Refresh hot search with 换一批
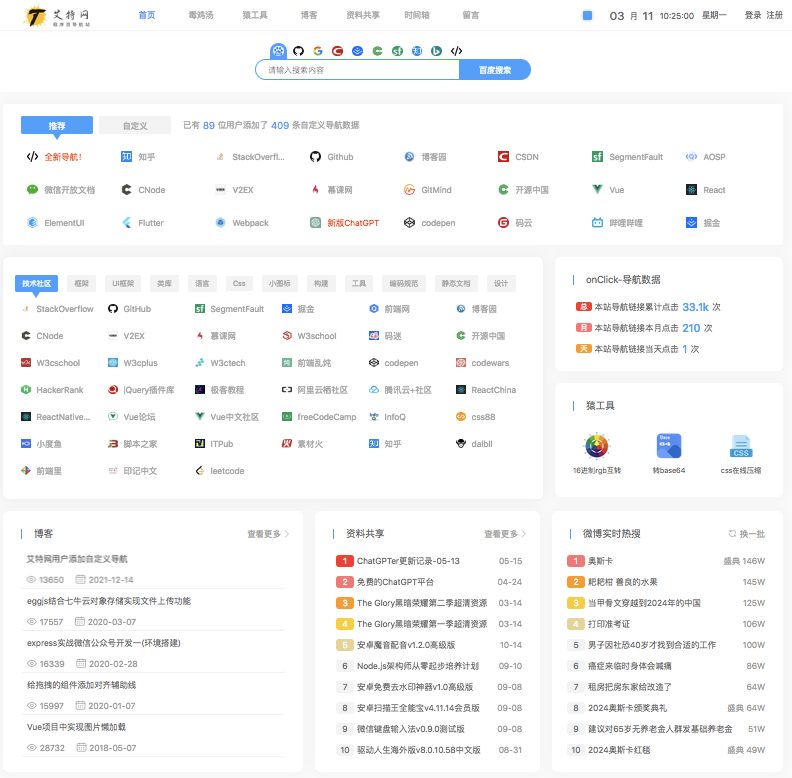This screenshot has width=792, height=778. point(747,534)
